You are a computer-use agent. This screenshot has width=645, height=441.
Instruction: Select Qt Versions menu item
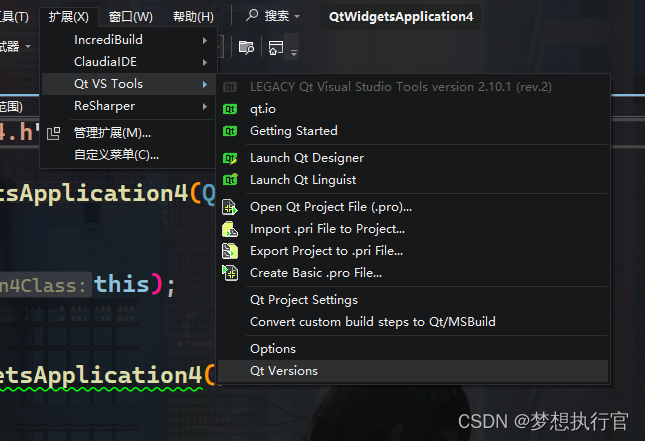(413, 371)
